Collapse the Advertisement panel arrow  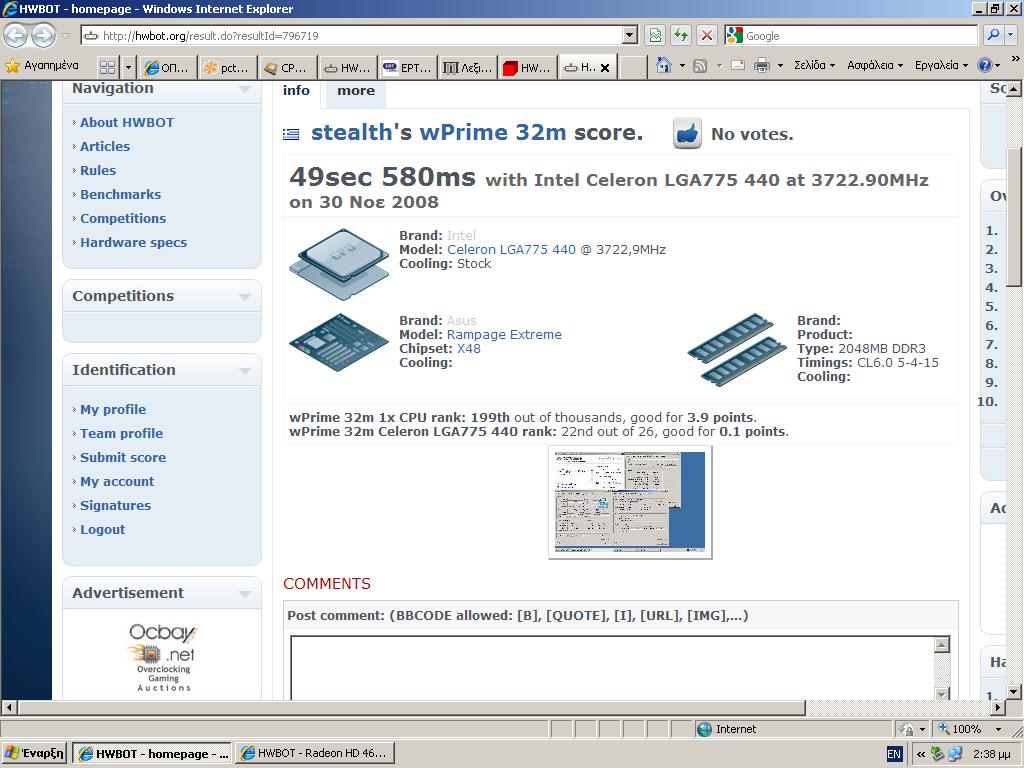click(x=245, y=594)
